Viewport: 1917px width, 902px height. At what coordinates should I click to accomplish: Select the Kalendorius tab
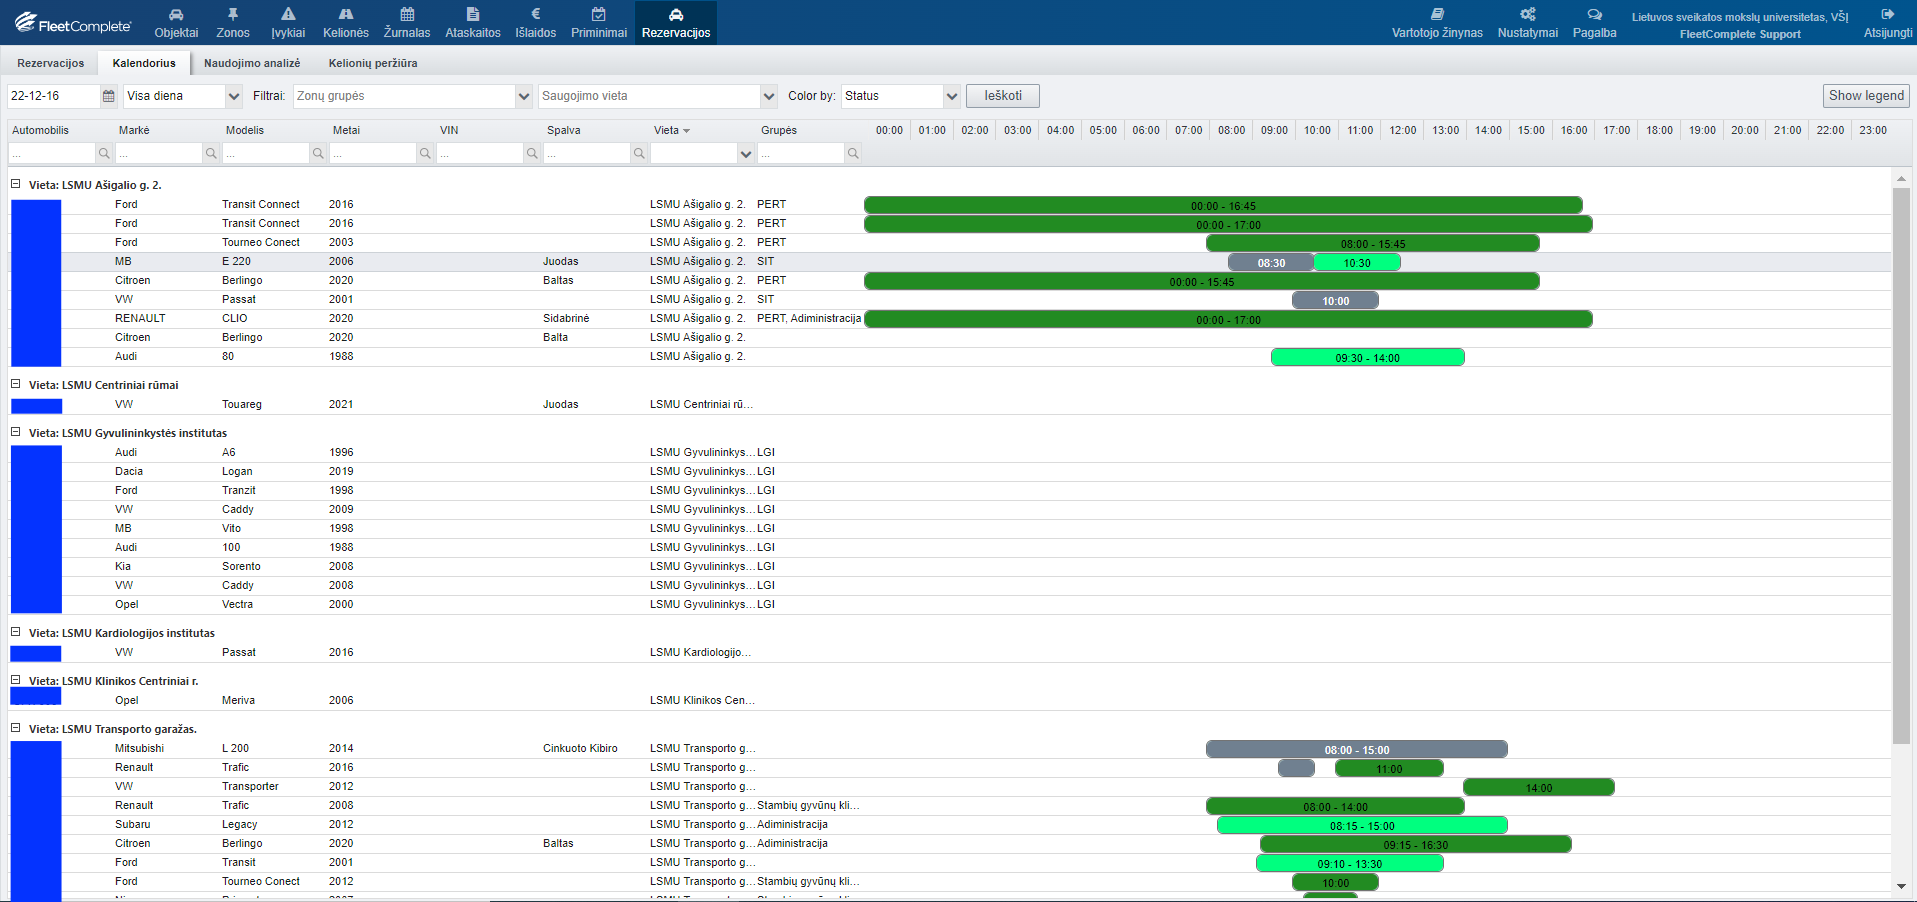pos(144,63)
